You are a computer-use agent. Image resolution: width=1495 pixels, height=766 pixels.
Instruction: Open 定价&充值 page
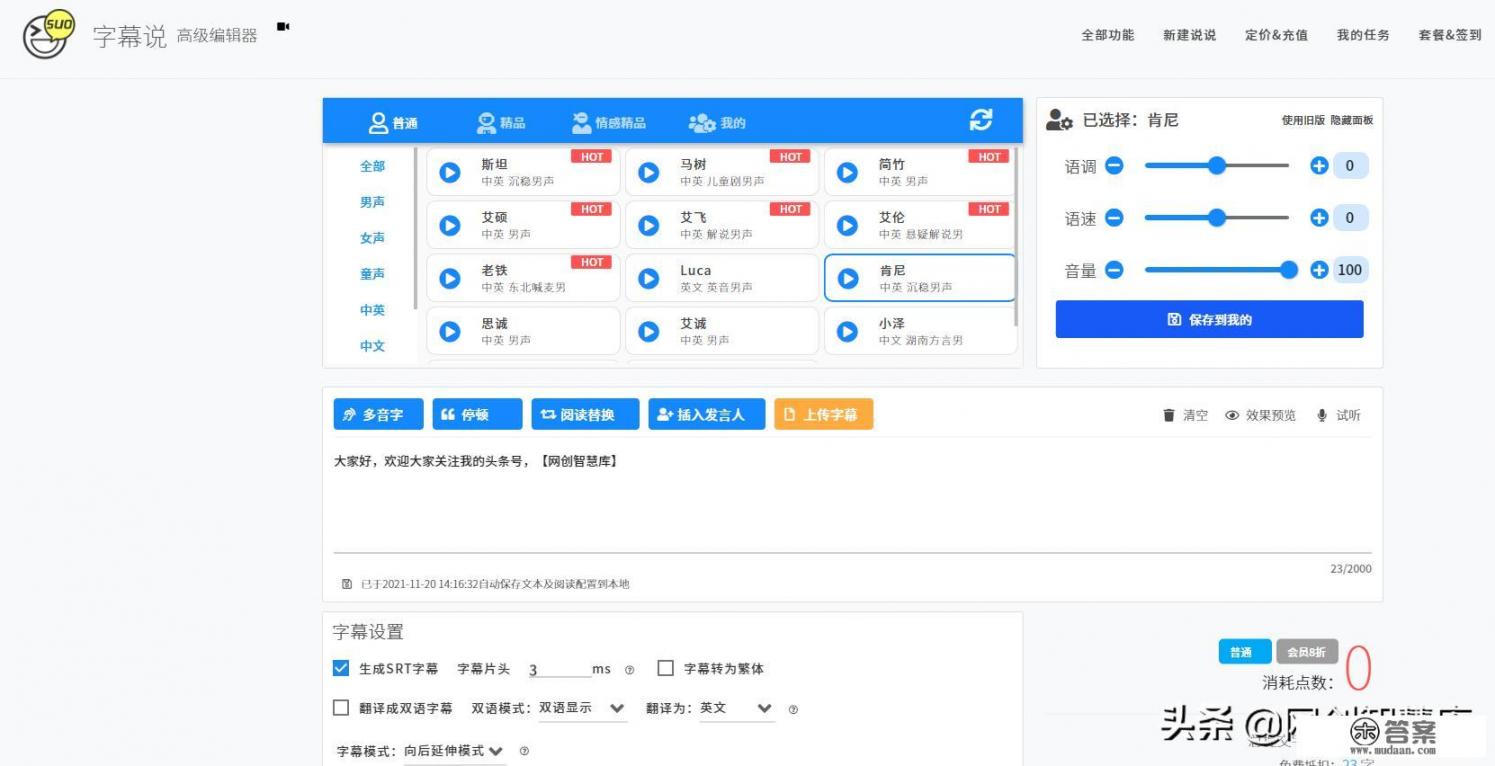pyautogui.click(x=1276, y=35)
